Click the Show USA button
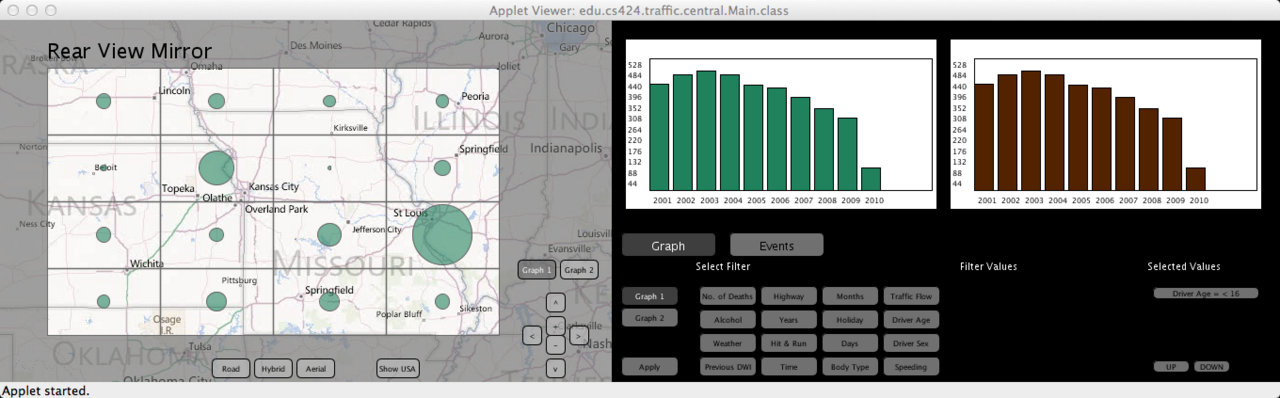This screenshot has height=398, width=1280. click(398, 368)
